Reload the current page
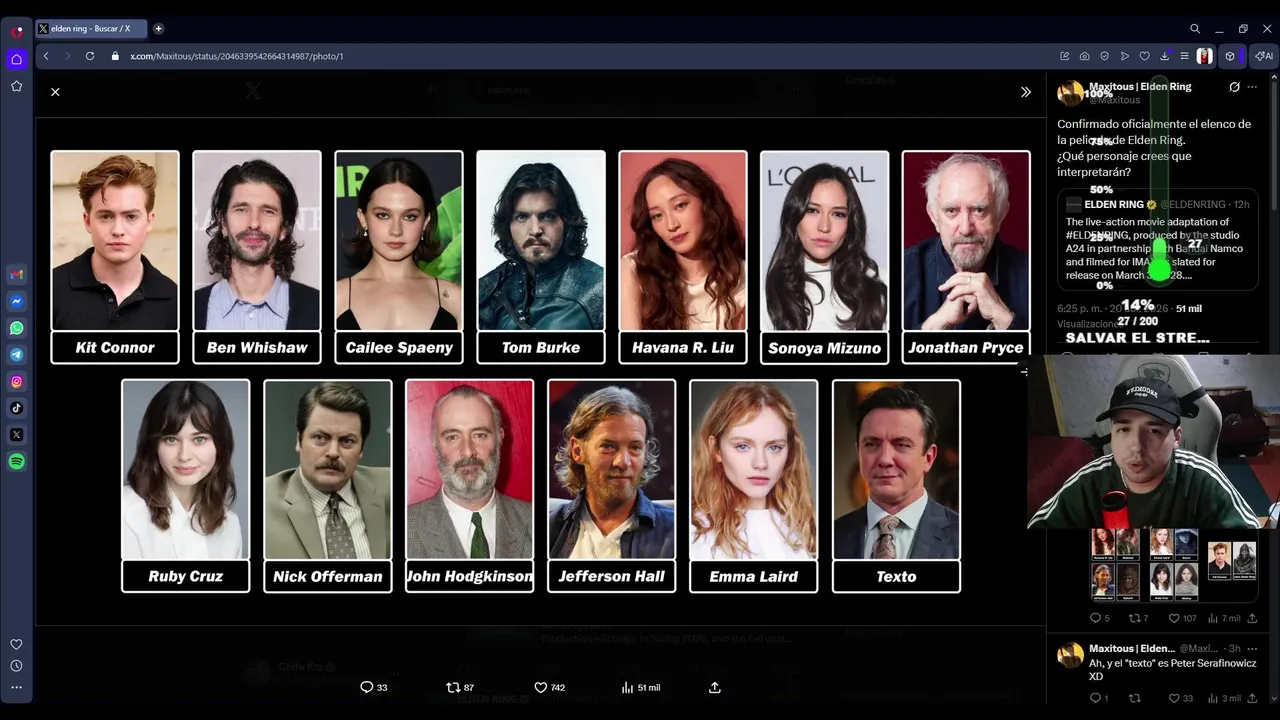This screenshot has height=720, width=1280. (x=90, y=56)
